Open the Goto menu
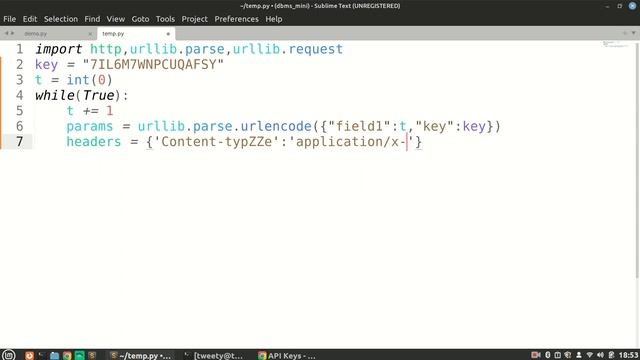 pos(140,19)
